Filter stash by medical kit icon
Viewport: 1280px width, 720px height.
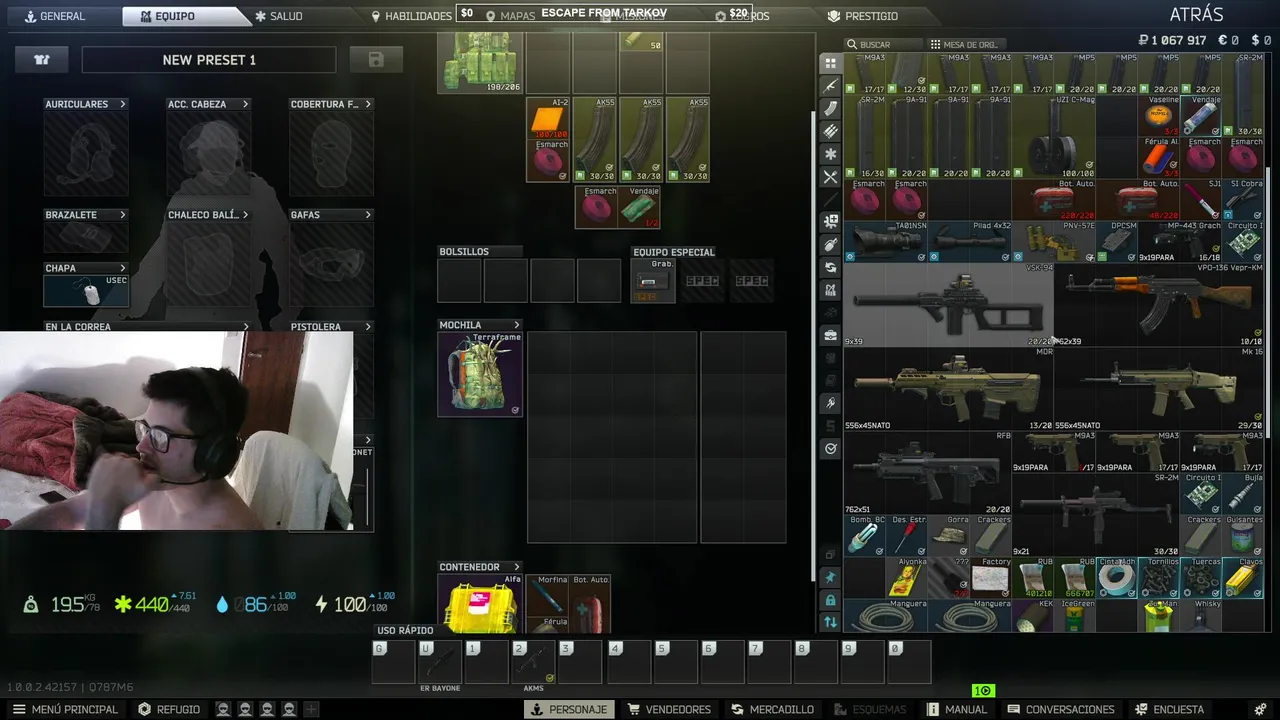pos(830,221)
